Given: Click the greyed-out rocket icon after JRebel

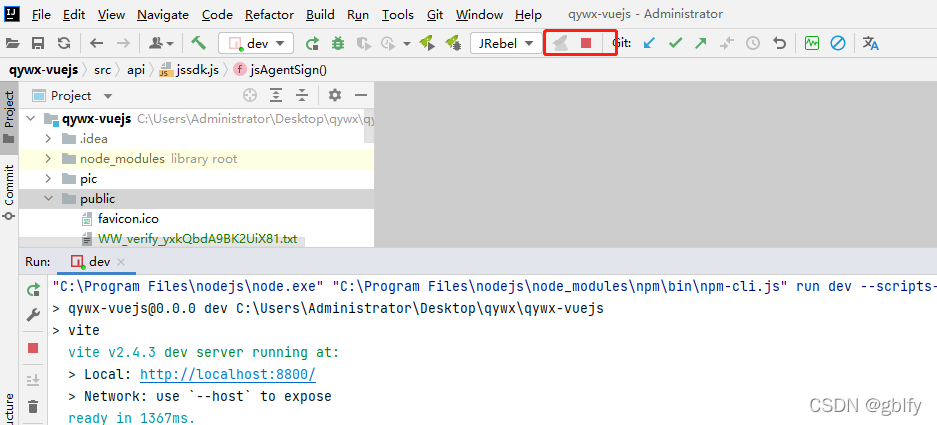Looking at the screenshot, I should click(x=560, y=43).
